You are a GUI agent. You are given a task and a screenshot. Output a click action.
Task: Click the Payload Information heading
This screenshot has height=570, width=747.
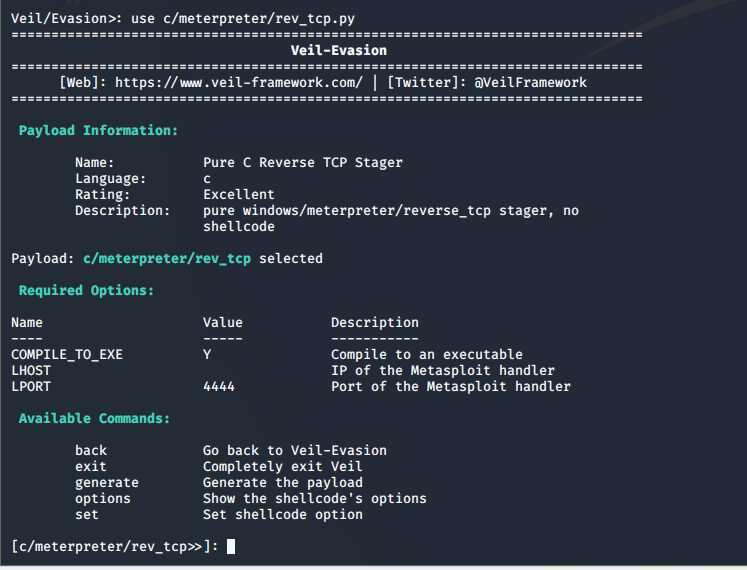pos(98,131)
